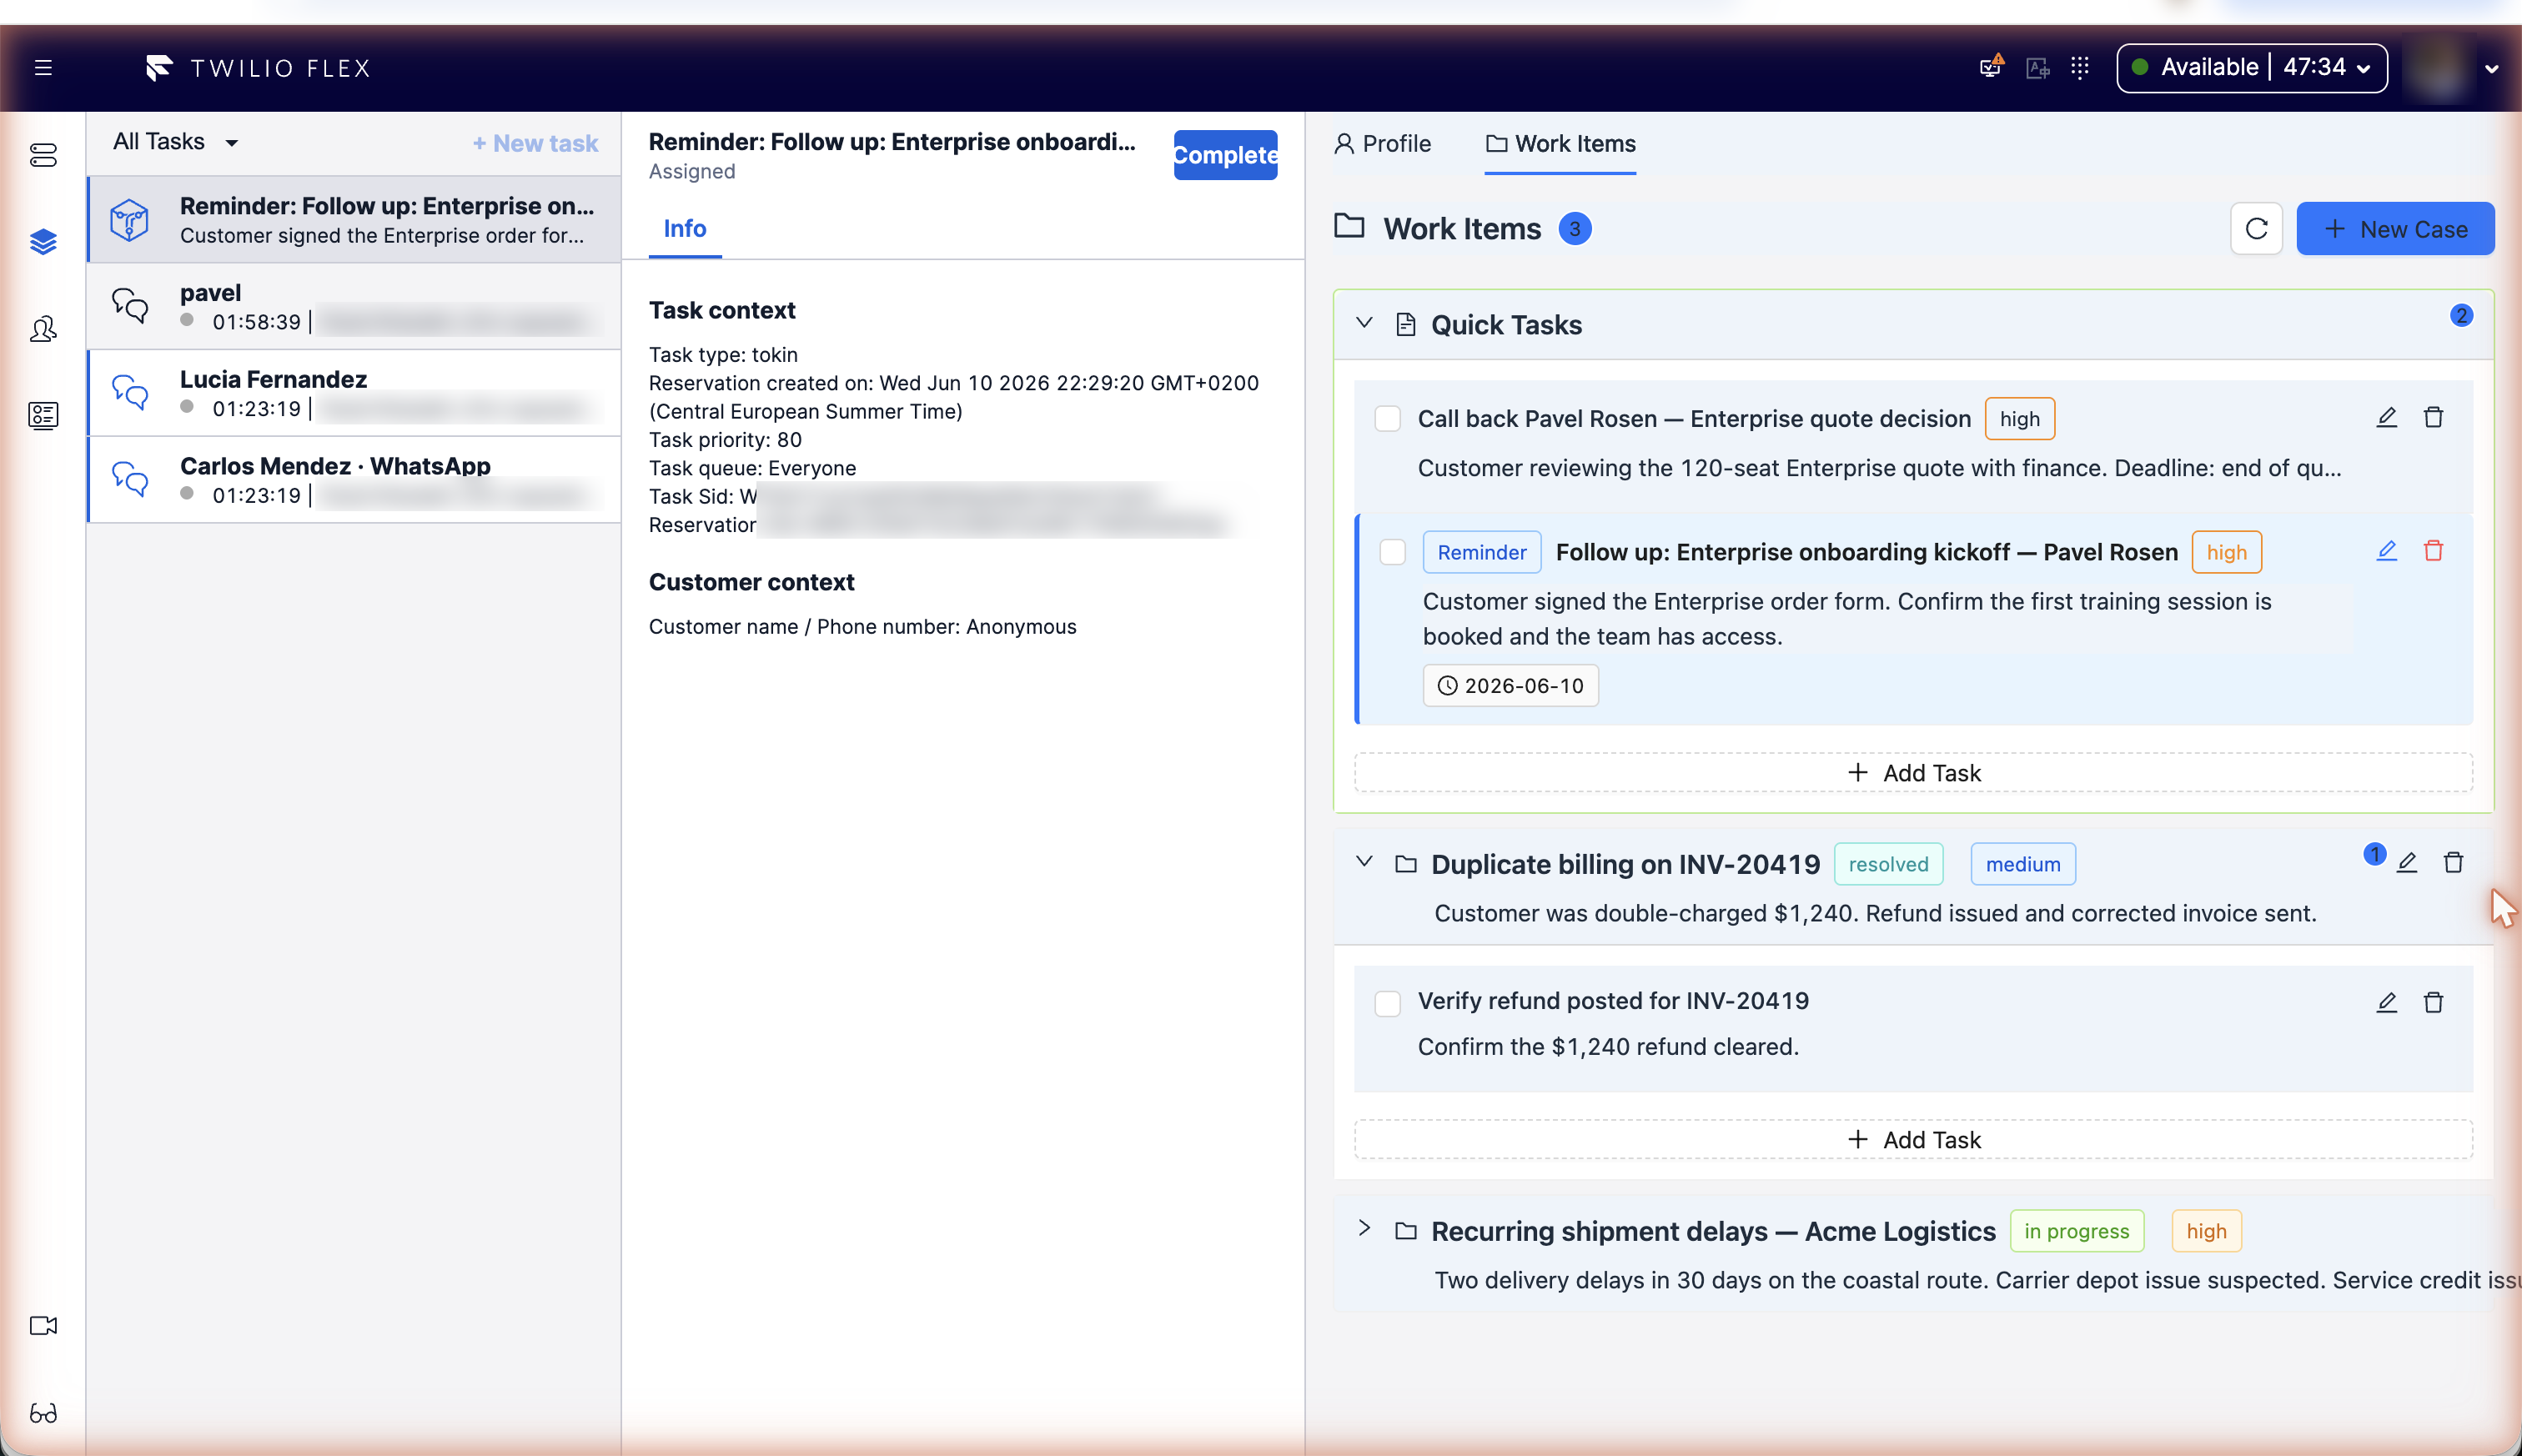Select the Info tab
2522x1456 pixels.
[x=685, y=229]
